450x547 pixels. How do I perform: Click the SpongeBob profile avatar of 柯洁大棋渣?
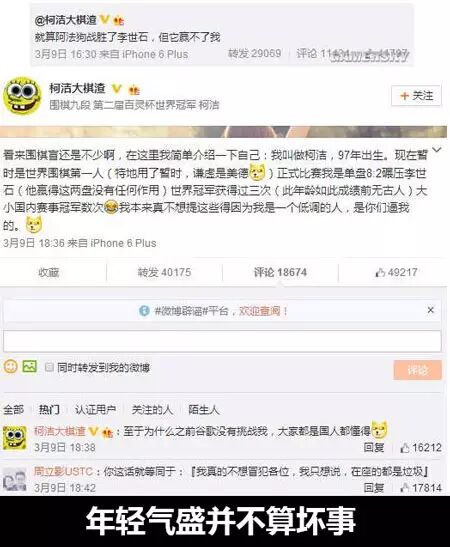pos(22,96)
